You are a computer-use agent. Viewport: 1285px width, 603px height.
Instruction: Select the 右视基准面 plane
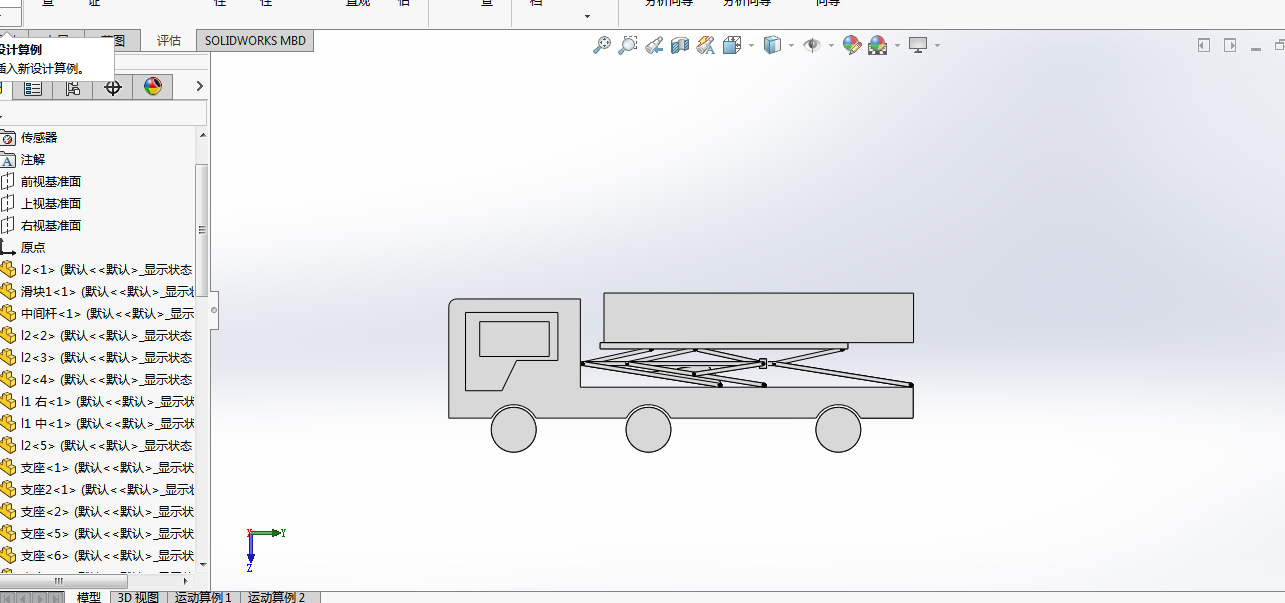[x=51, y=226]
